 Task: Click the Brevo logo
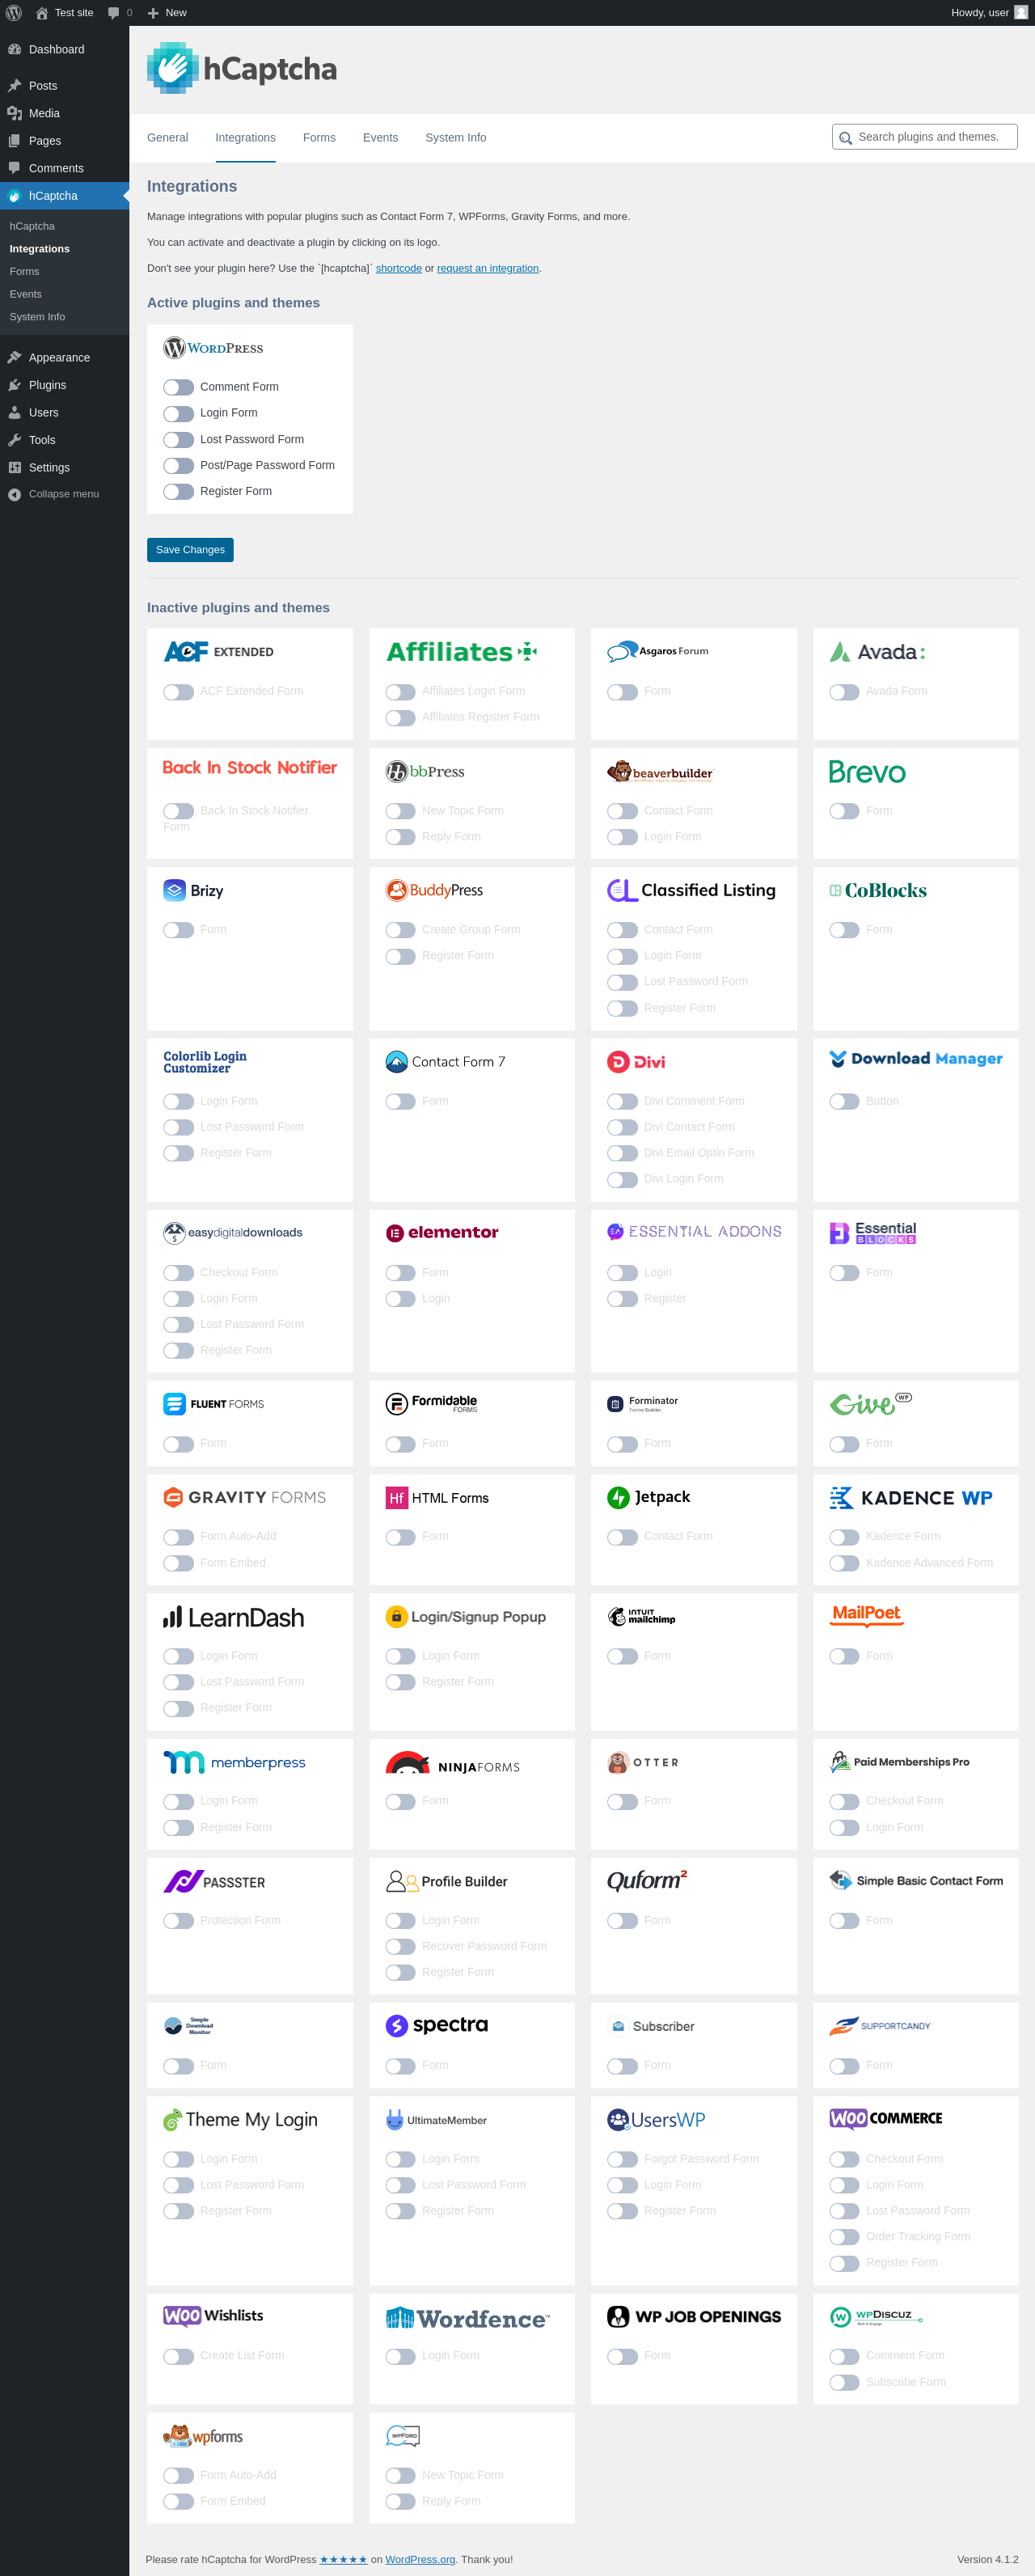(x=867, y=771)
